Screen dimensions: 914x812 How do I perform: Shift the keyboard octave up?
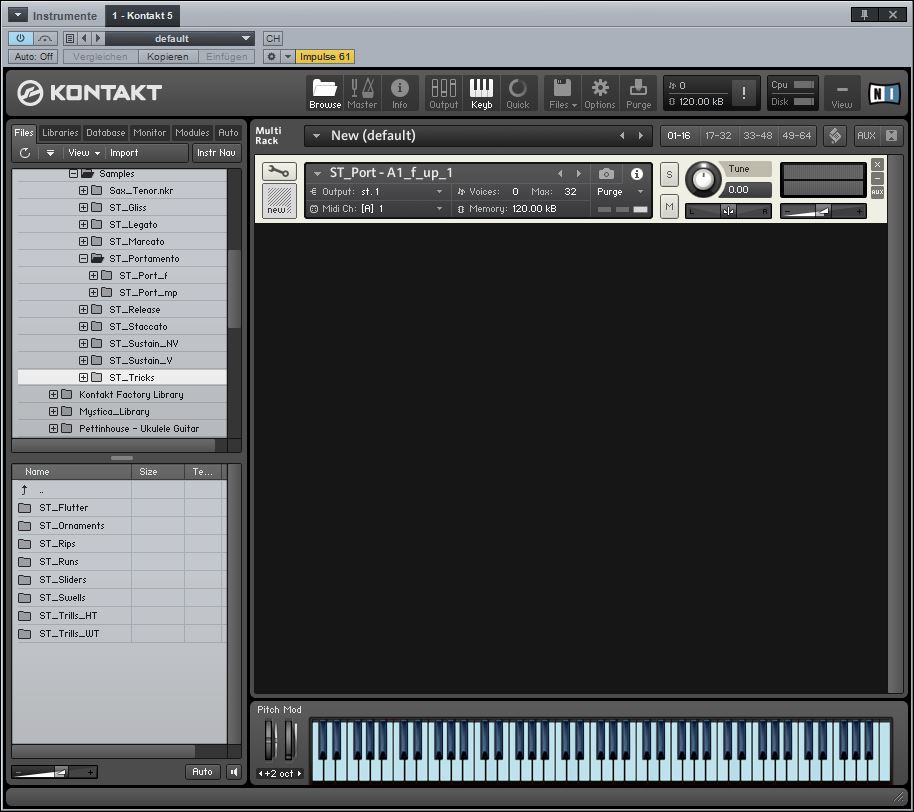pyautogui.click(x=300, y=774)
